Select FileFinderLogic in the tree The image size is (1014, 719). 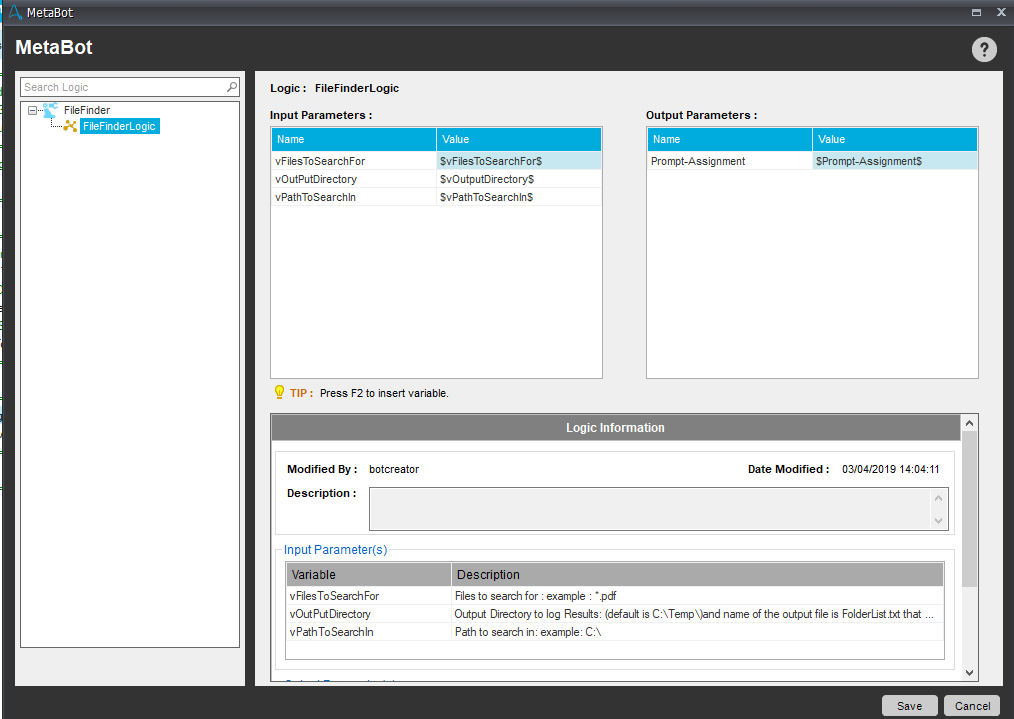click(119, 126)
